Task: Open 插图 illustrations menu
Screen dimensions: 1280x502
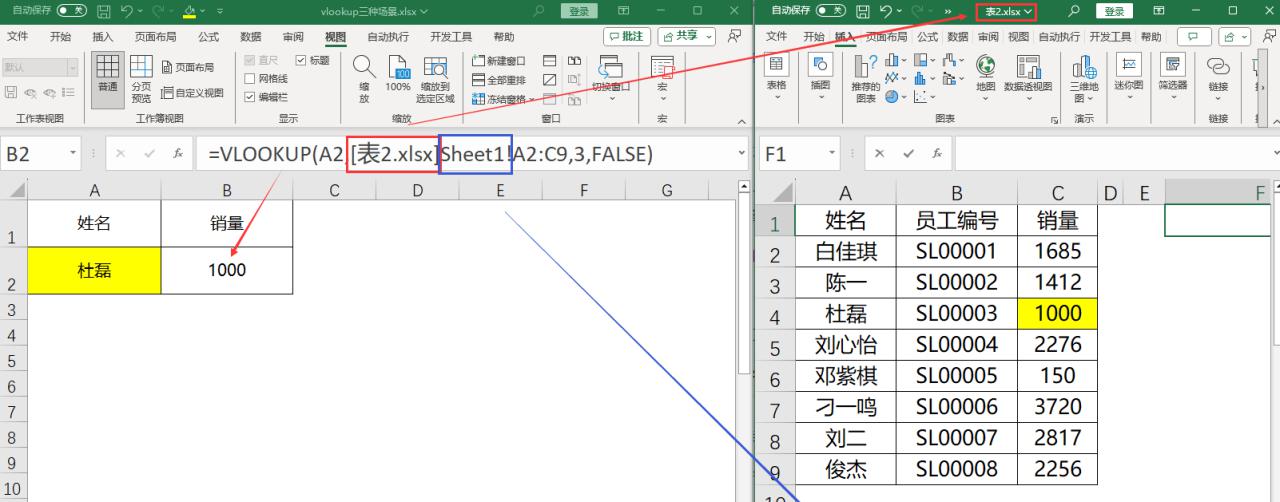Action: (821, 74)
